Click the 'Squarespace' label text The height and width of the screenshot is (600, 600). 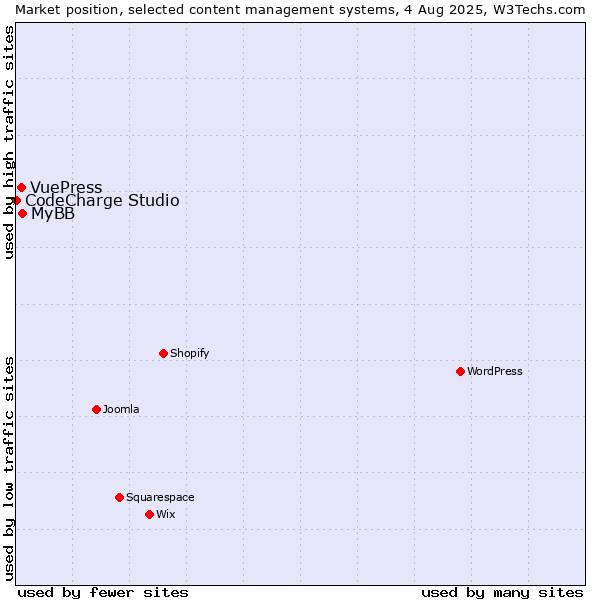coord(160,497)
